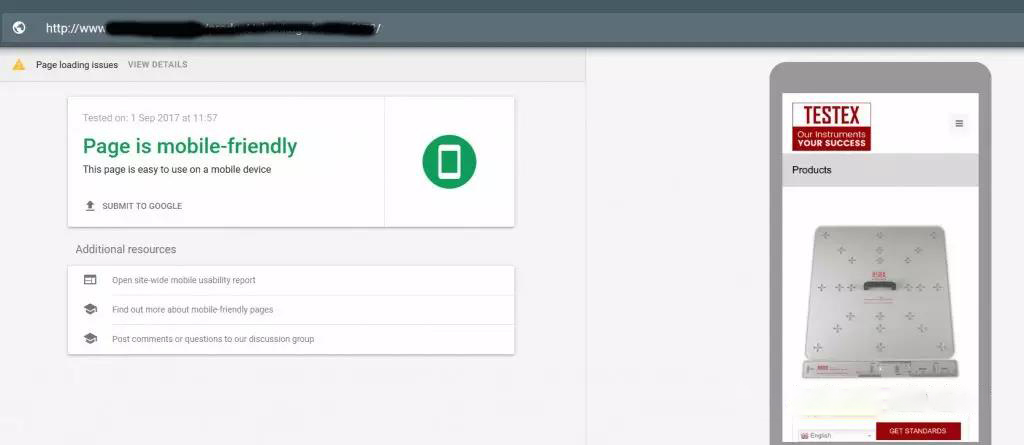Click the TESTEX logo in phone preview
This screenshot has height=445, width=1024.
pos(831,127)
